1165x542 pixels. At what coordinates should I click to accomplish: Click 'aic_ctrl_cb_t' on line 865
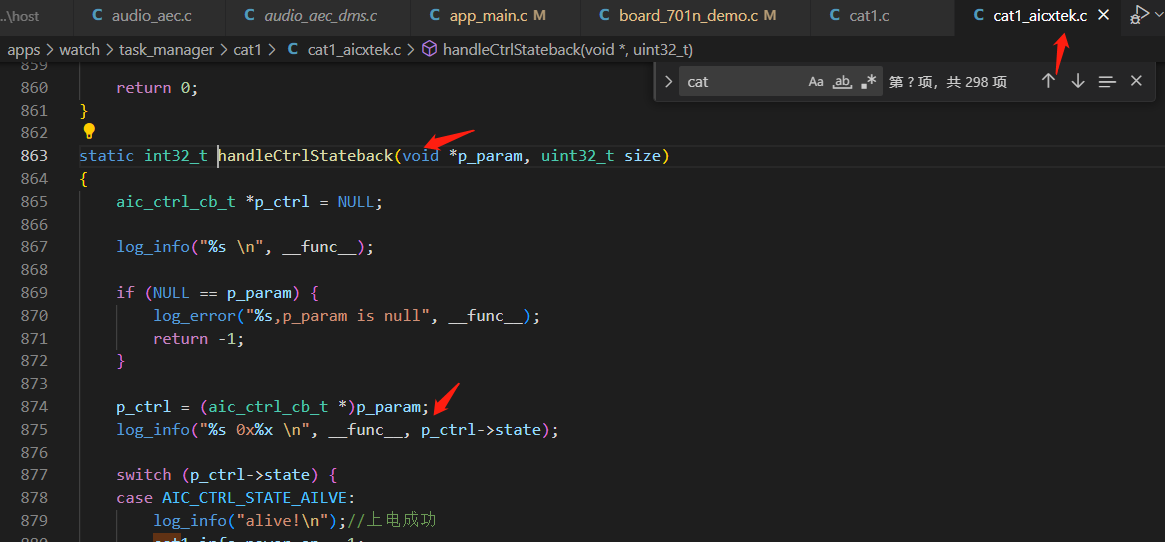[x=176, y=201]
